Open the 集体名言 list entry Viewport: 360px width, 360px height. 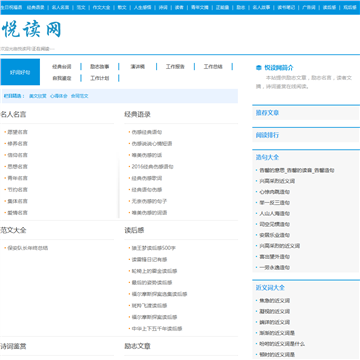[18, 201]
